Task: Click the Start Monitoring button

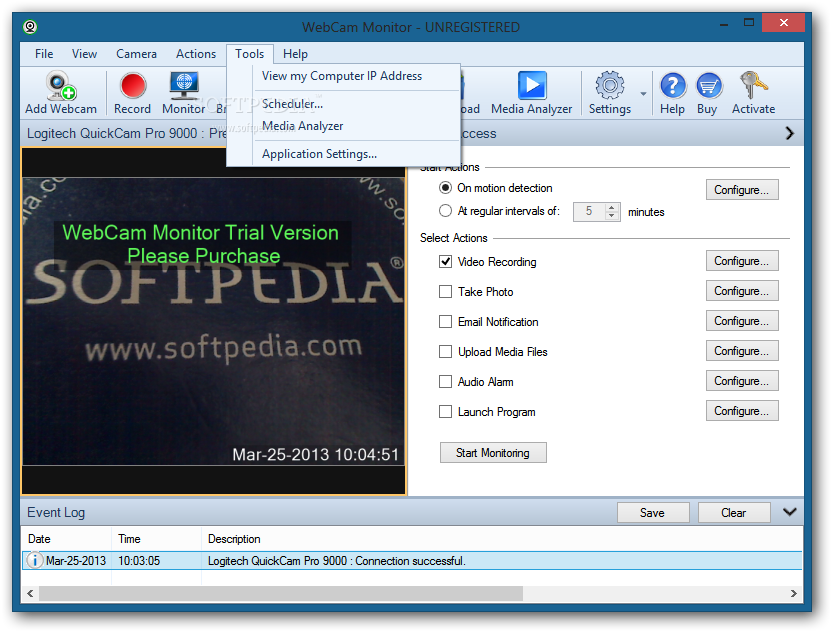Action: [x=493, y=453]
